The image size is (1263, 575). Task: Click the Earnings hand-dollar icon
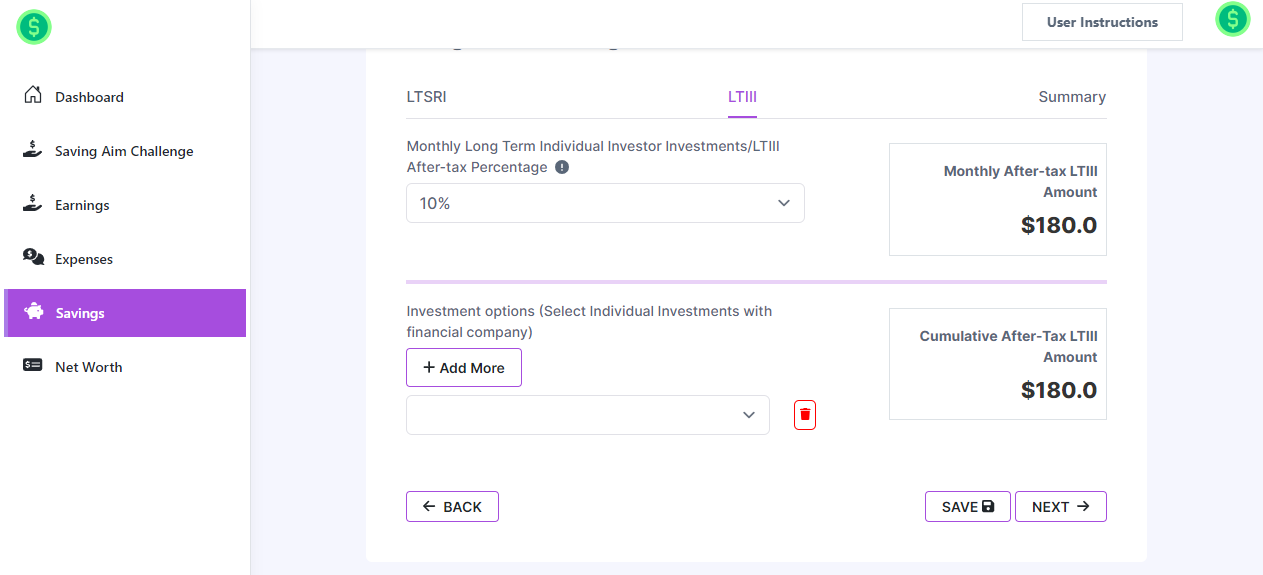[33, 204]
